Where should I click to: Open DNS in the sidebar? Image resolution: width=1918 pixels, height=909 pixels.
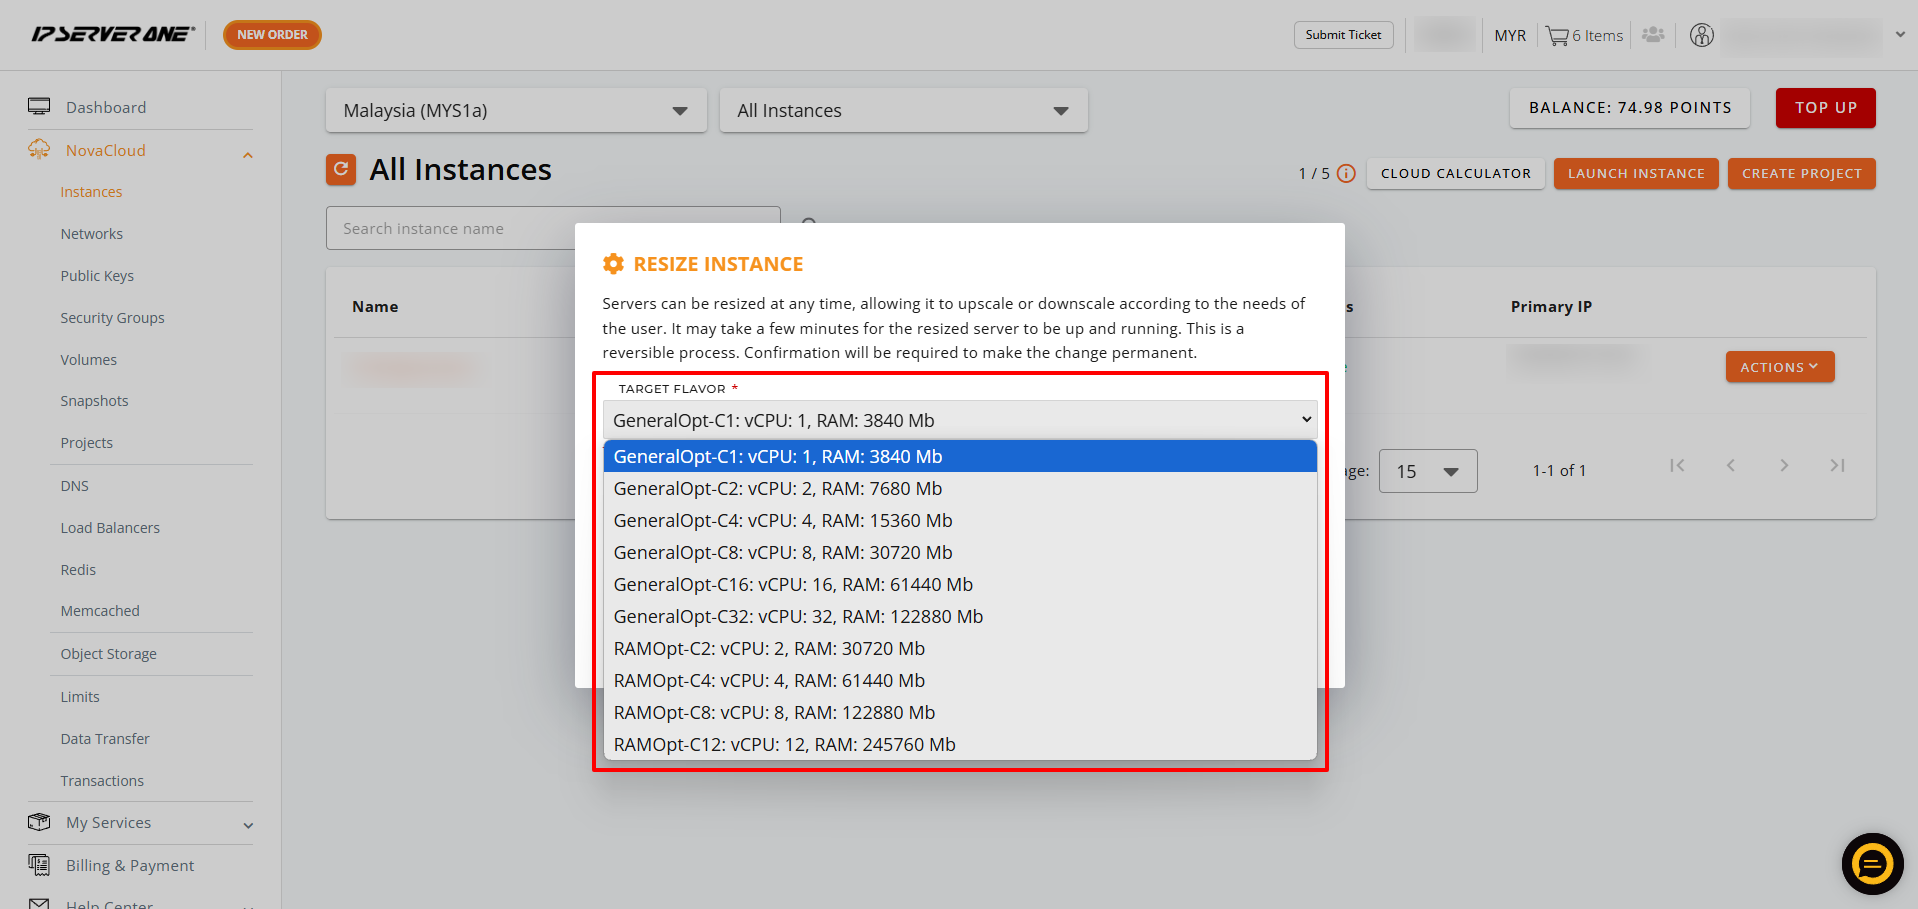point(75,486)
